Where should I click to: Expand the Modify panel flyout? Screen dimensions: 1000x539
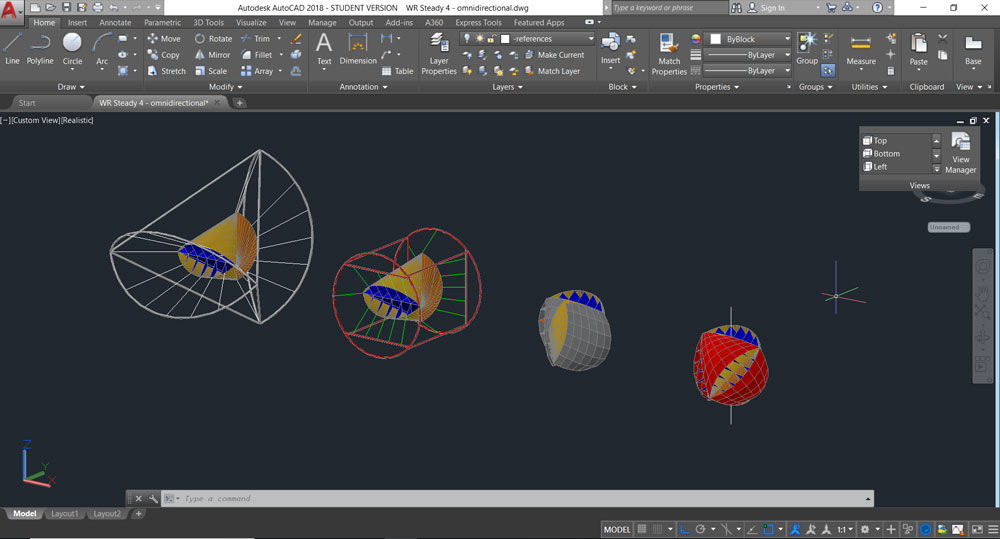tap(226, 87)
